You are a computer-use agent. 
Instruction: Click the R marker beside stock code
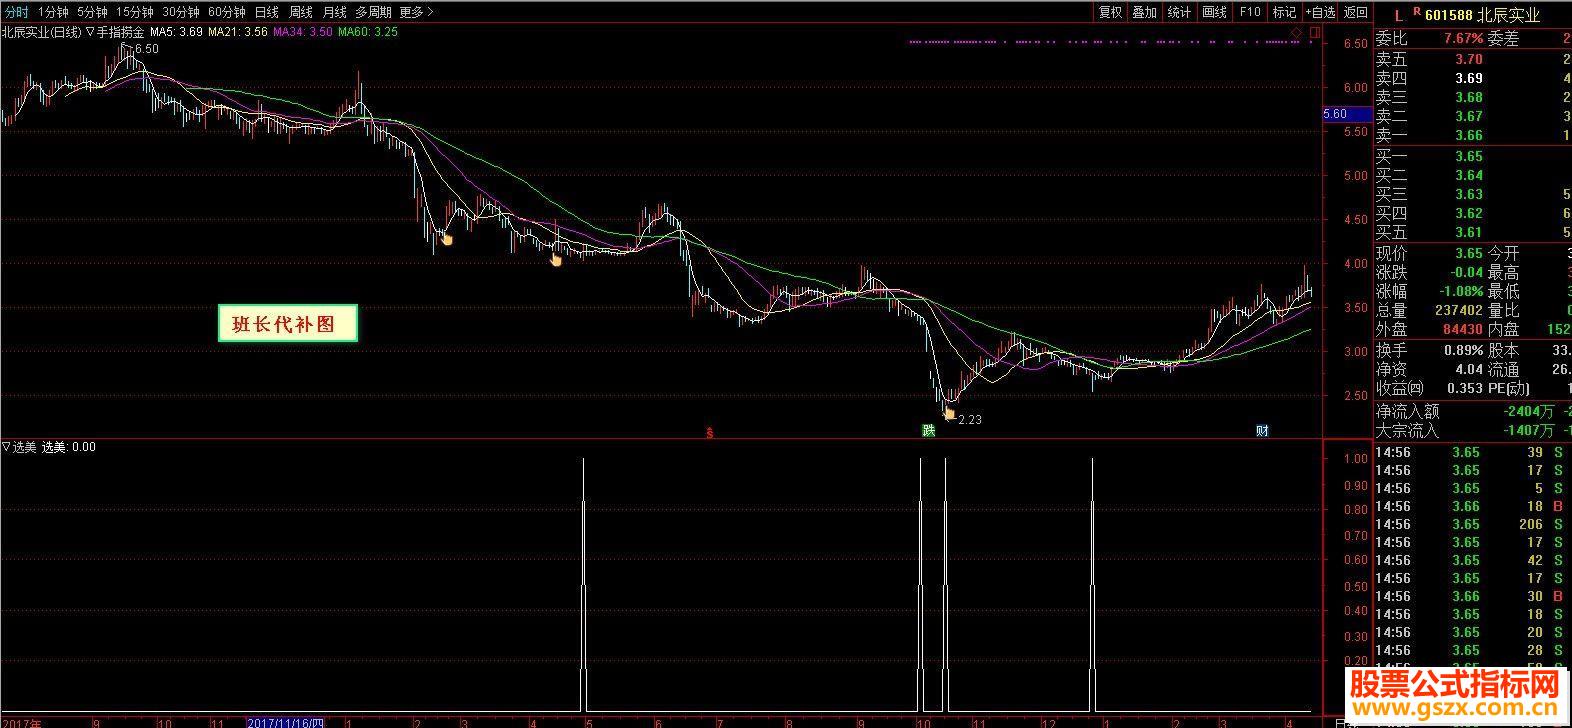click(1416, 12)
